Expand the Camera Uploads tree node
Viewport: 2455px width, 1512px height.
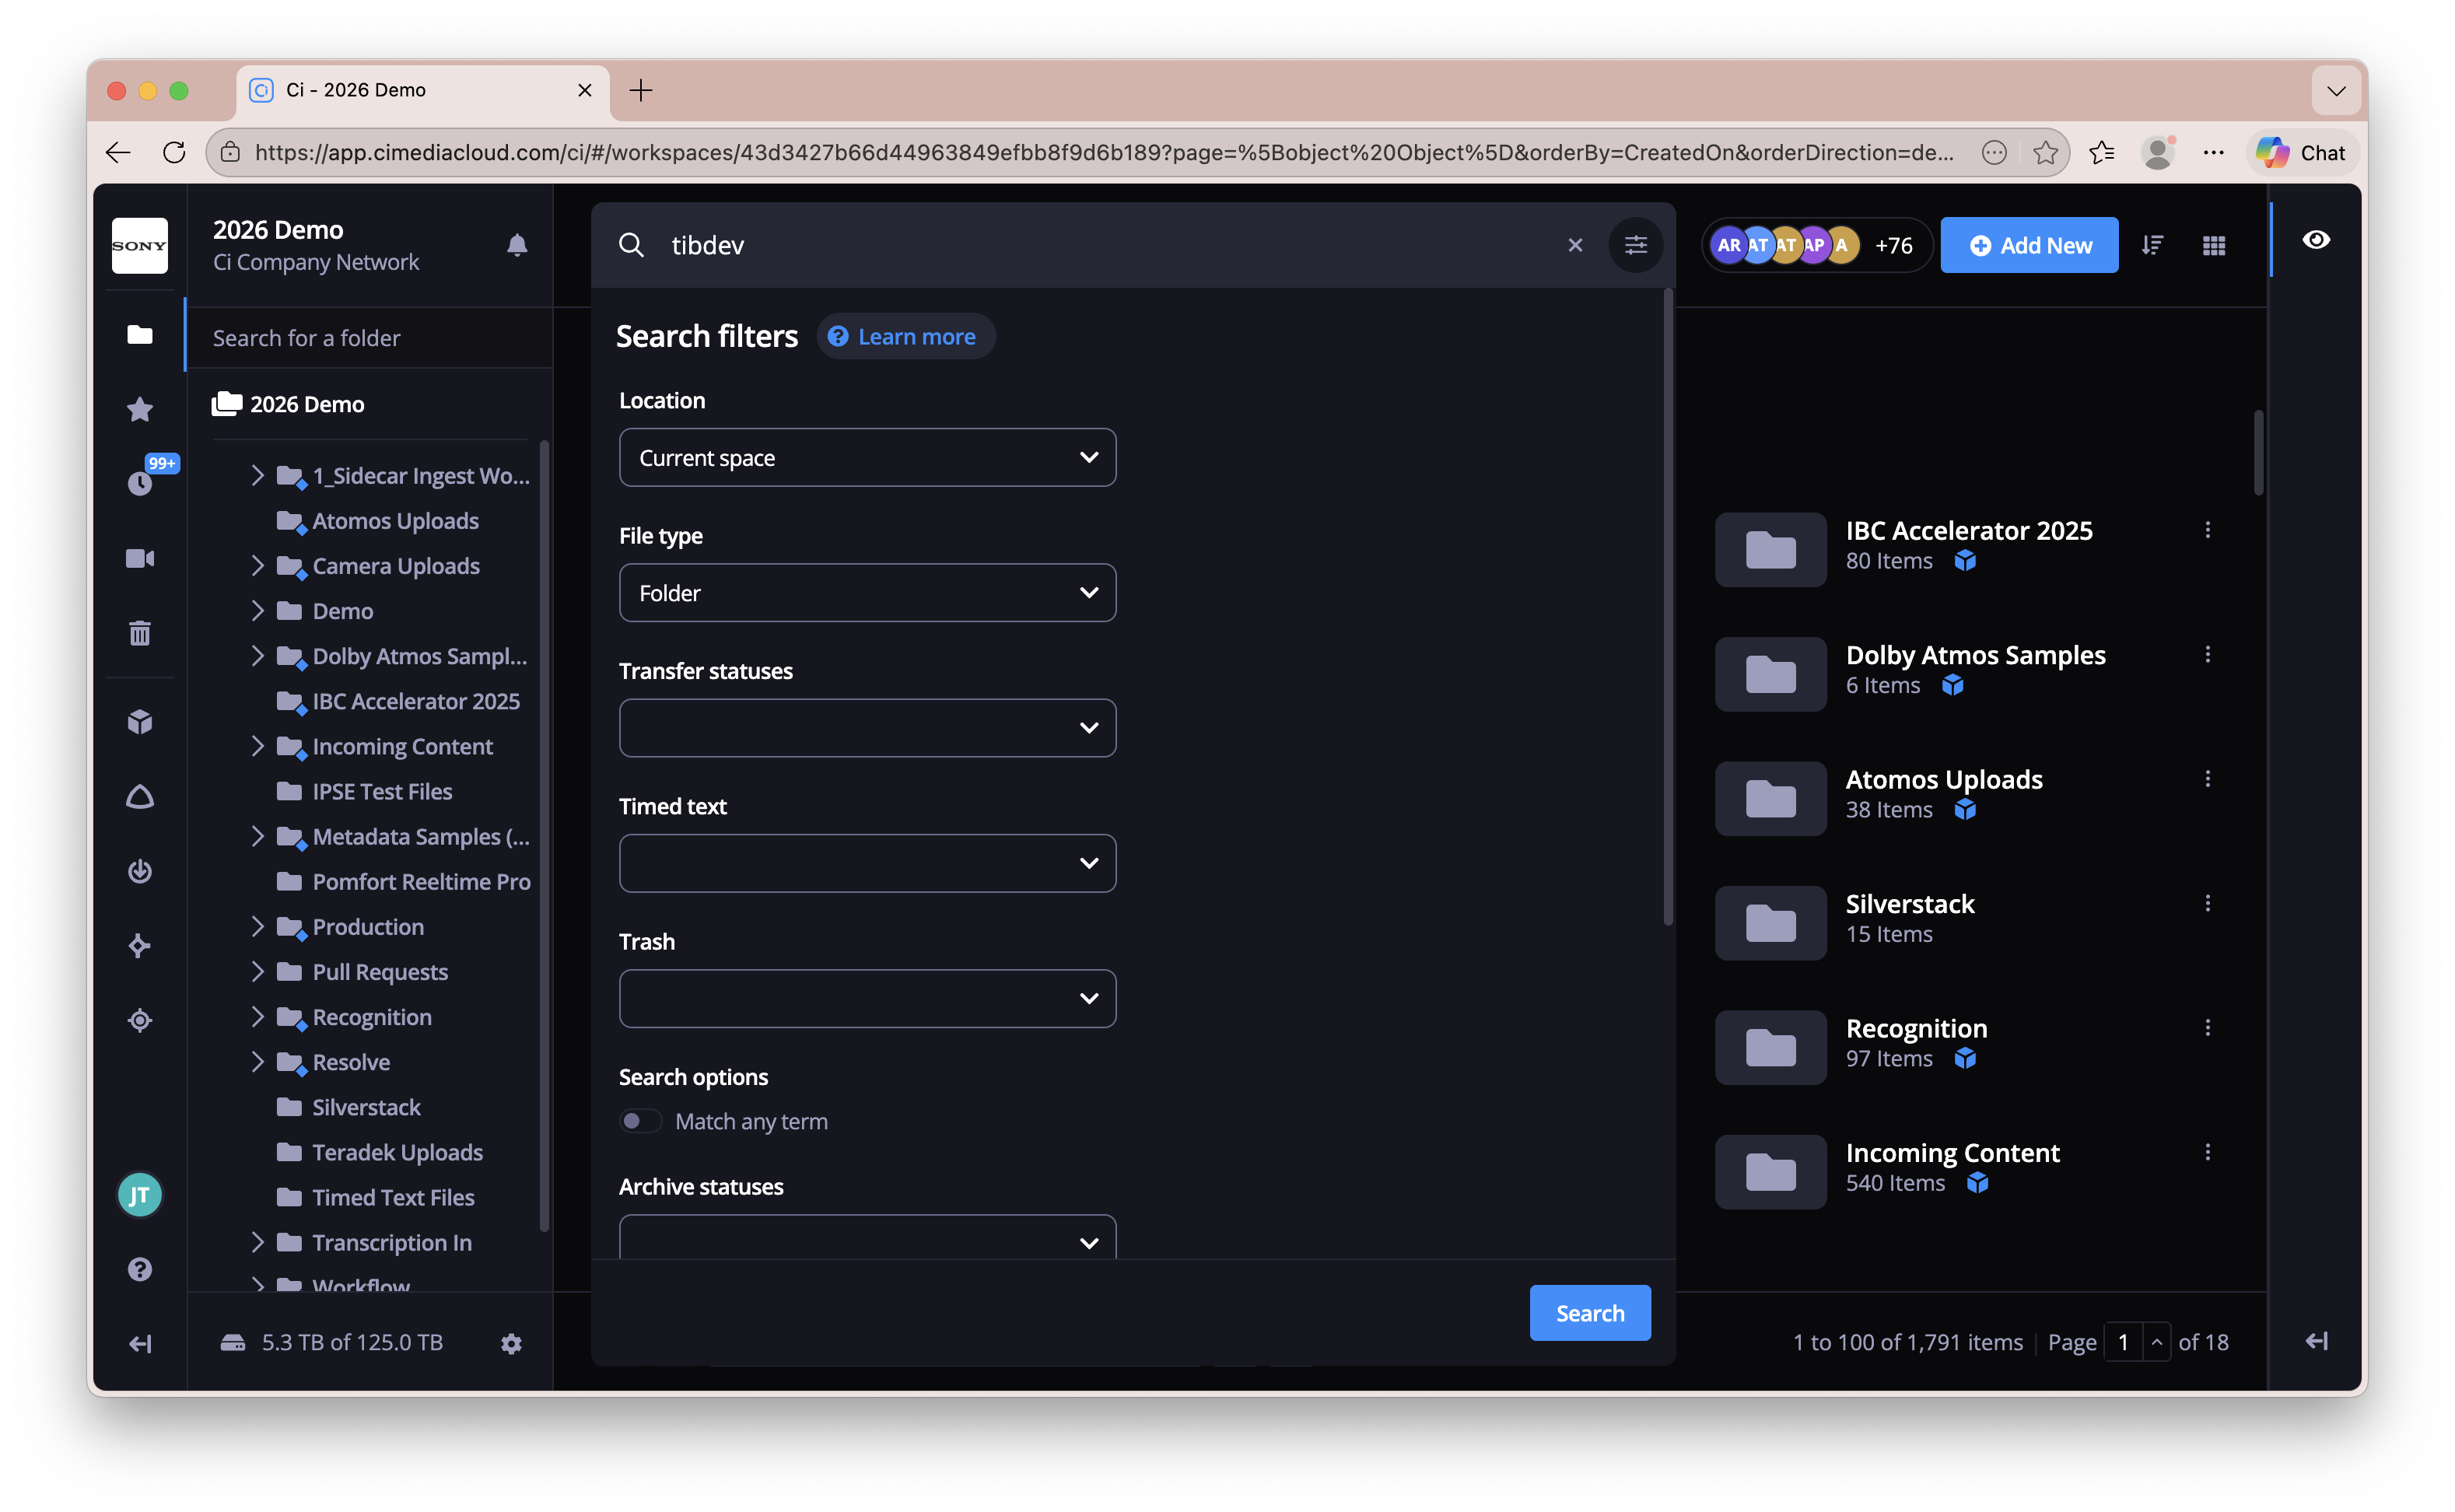257,565
